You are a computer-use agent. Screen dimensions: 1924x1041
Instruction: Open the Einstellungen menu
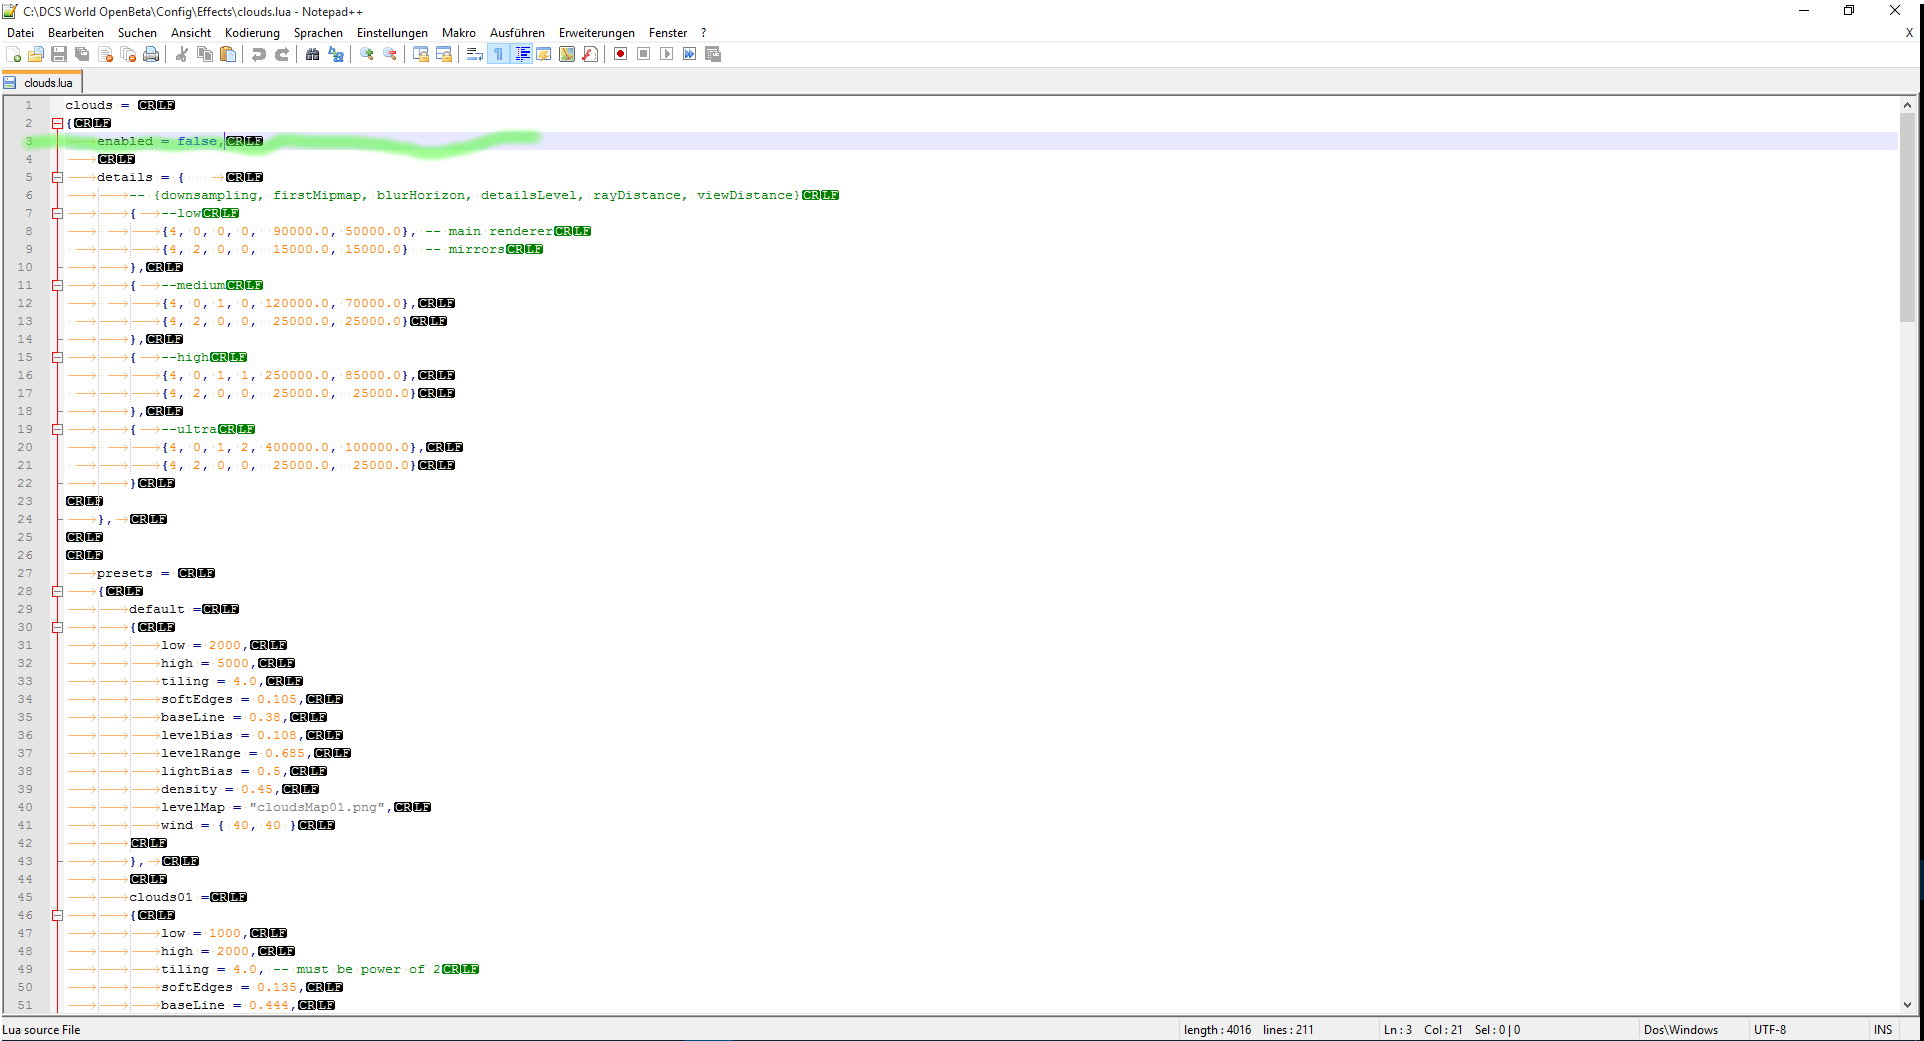392,33
